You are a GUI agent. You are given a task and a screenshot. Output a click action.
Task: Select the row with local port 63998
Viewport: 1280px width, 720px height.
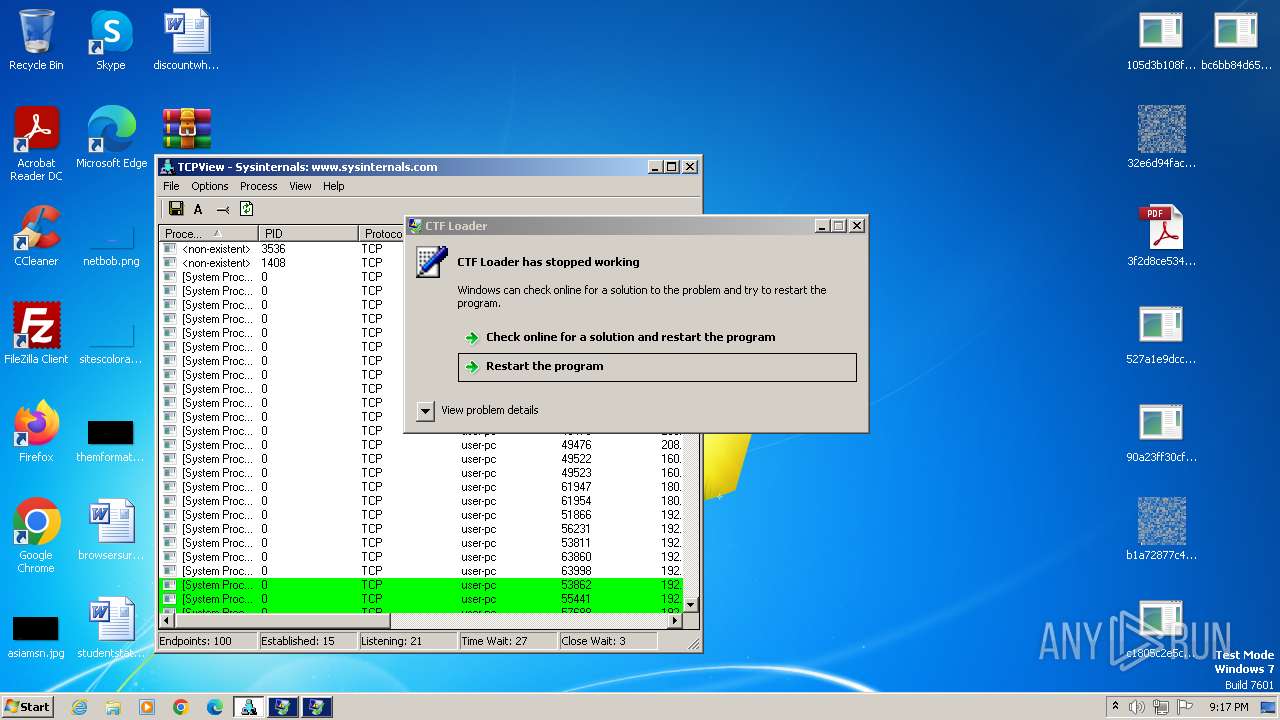pos(420,571)
